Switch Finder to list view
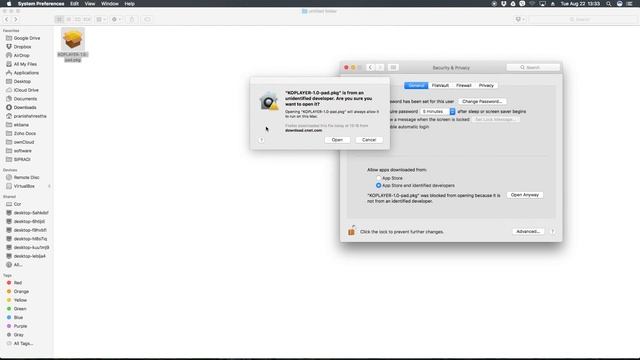640x360 pixels. tap(69, 19)
